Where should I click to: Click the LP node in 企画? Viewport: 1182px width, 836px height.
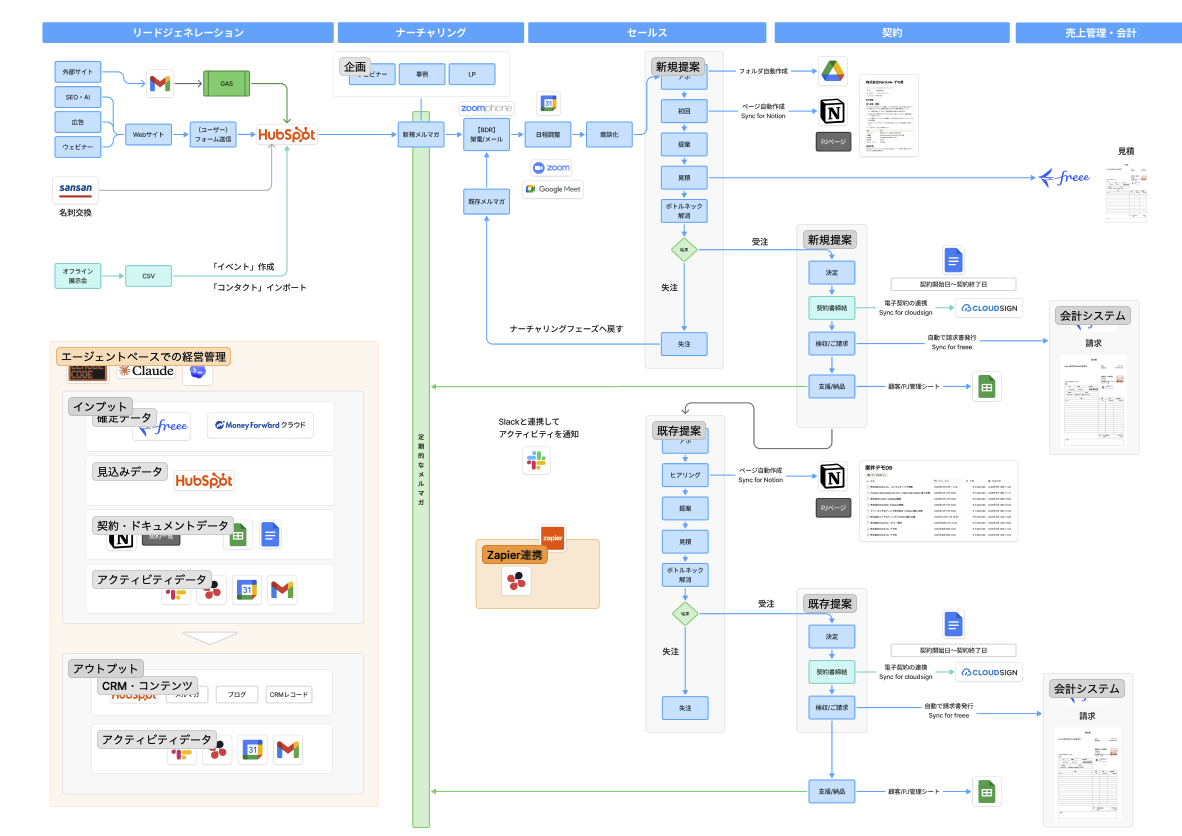472,75
